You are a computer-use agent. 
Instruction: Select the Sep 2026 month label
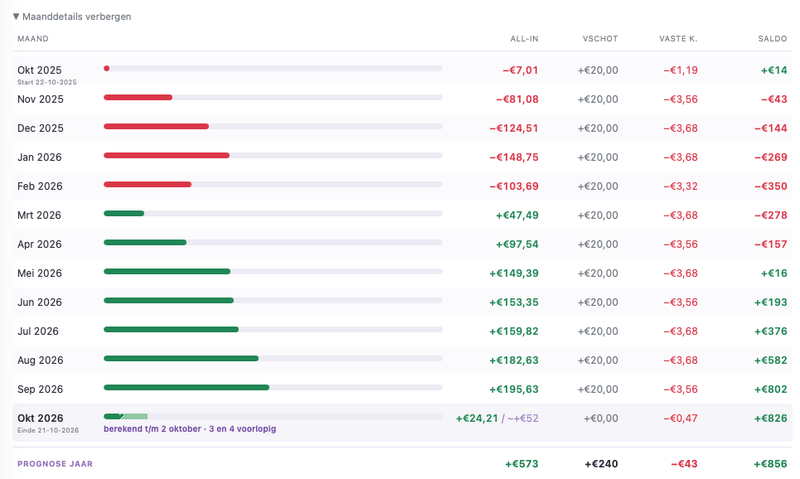pos(40,390)
